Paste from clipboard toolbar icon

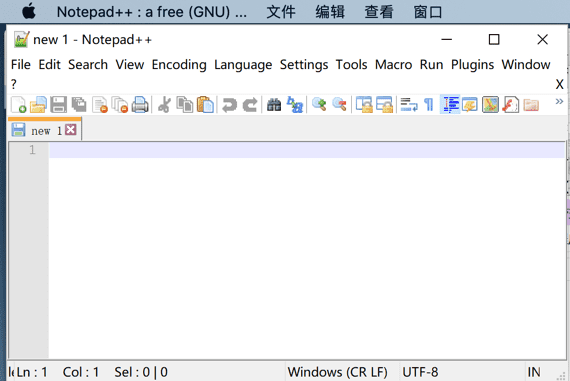click(x=205, y=105)
